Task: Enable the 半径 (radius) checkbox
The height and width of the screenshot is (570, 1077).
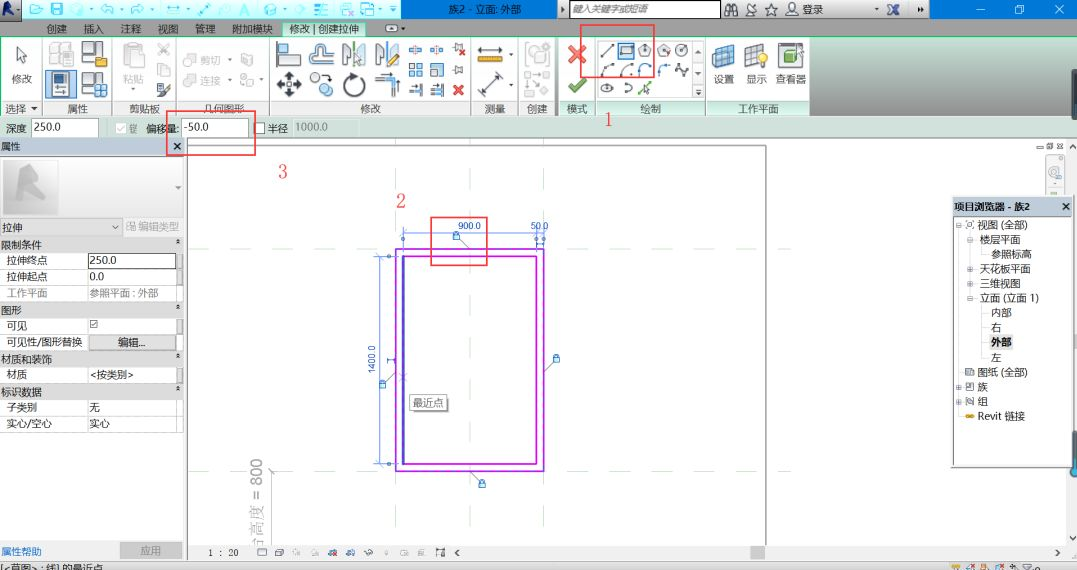Action: pos(260,128)
